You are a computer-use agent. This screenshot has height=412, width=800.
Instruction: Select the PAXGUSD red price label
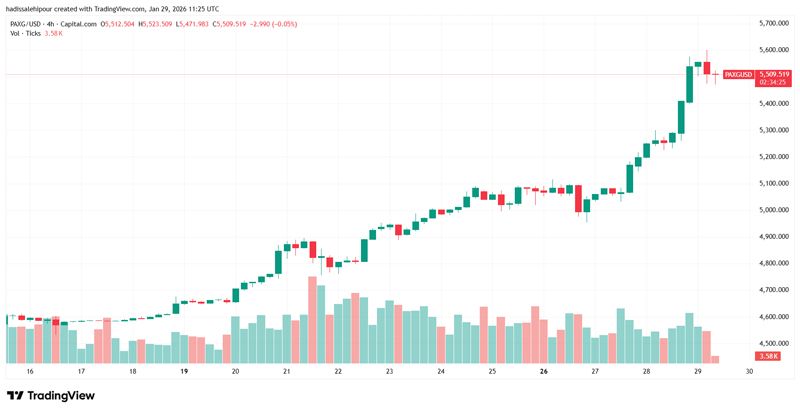click(739, 75)
